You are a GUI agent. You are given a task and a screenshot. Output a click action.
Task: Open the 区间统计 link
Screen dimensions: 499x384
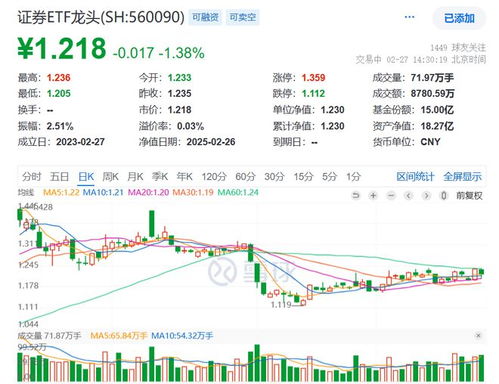pyautogui.click(x=415, y=176)
